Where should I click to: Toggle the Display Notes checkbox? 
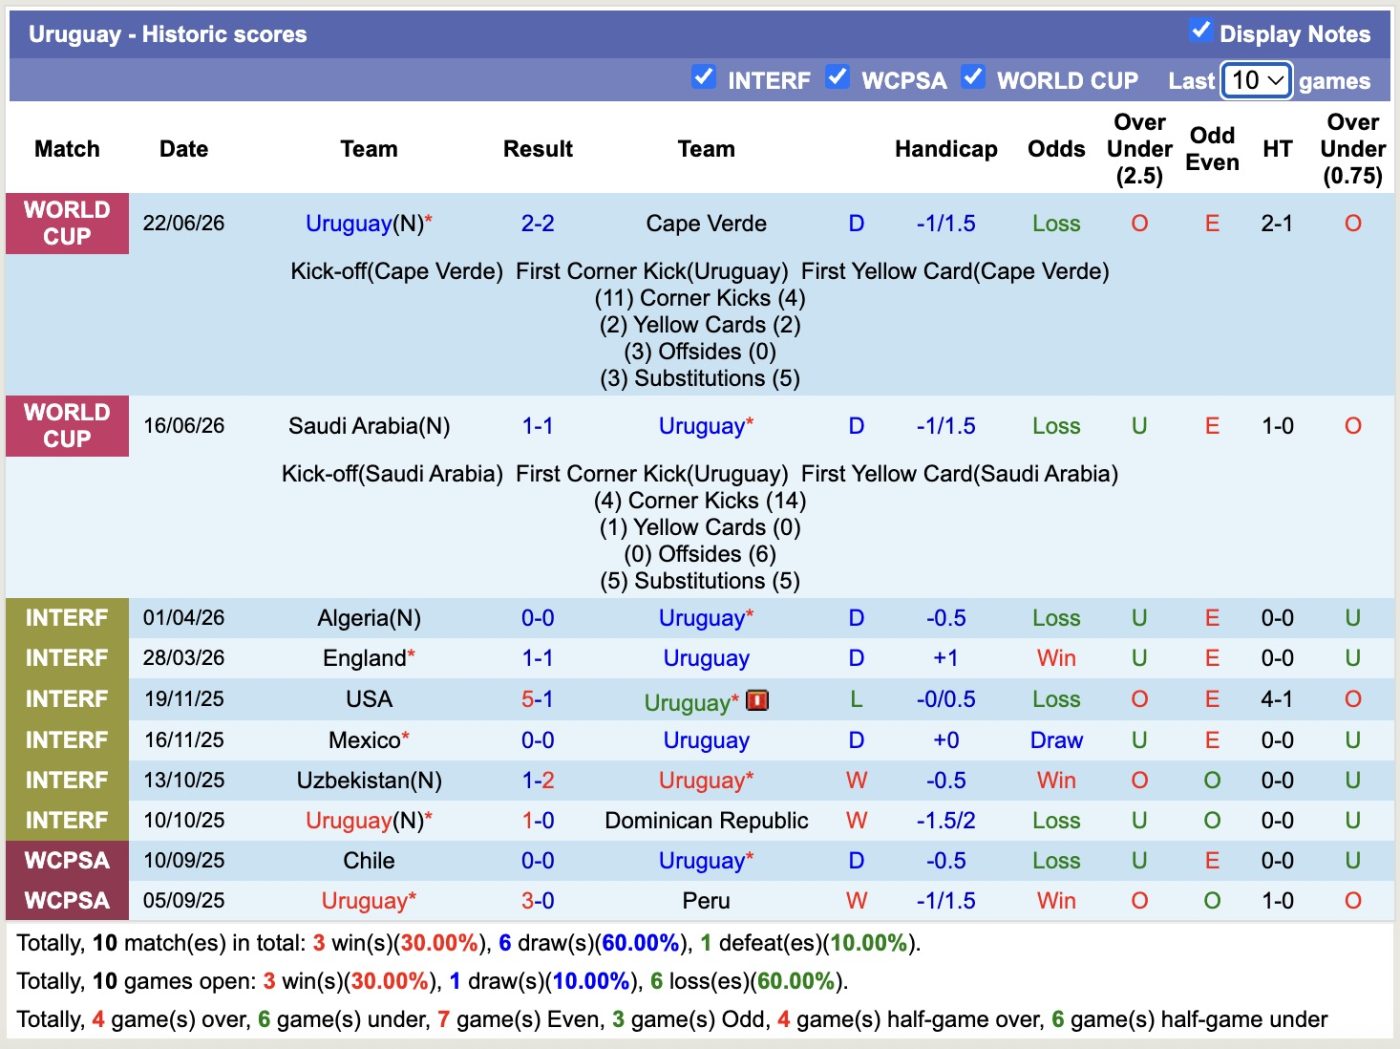pyautogui.click(x=1201, y=30)
